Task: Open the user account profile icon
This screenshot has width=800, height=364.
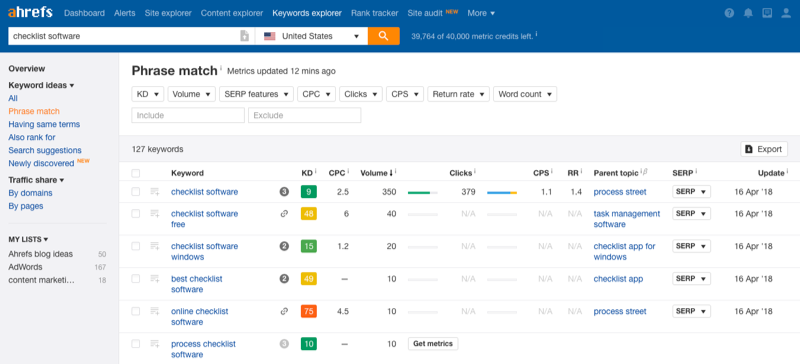Action: (x=786, y=13)
